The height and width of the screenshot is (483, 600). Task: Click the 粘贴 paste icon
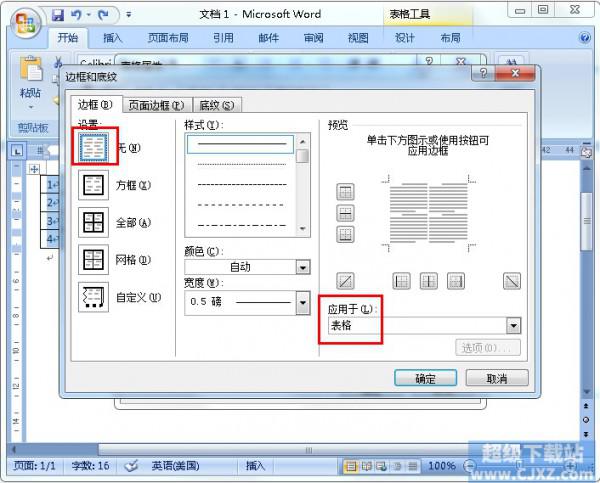31,69
